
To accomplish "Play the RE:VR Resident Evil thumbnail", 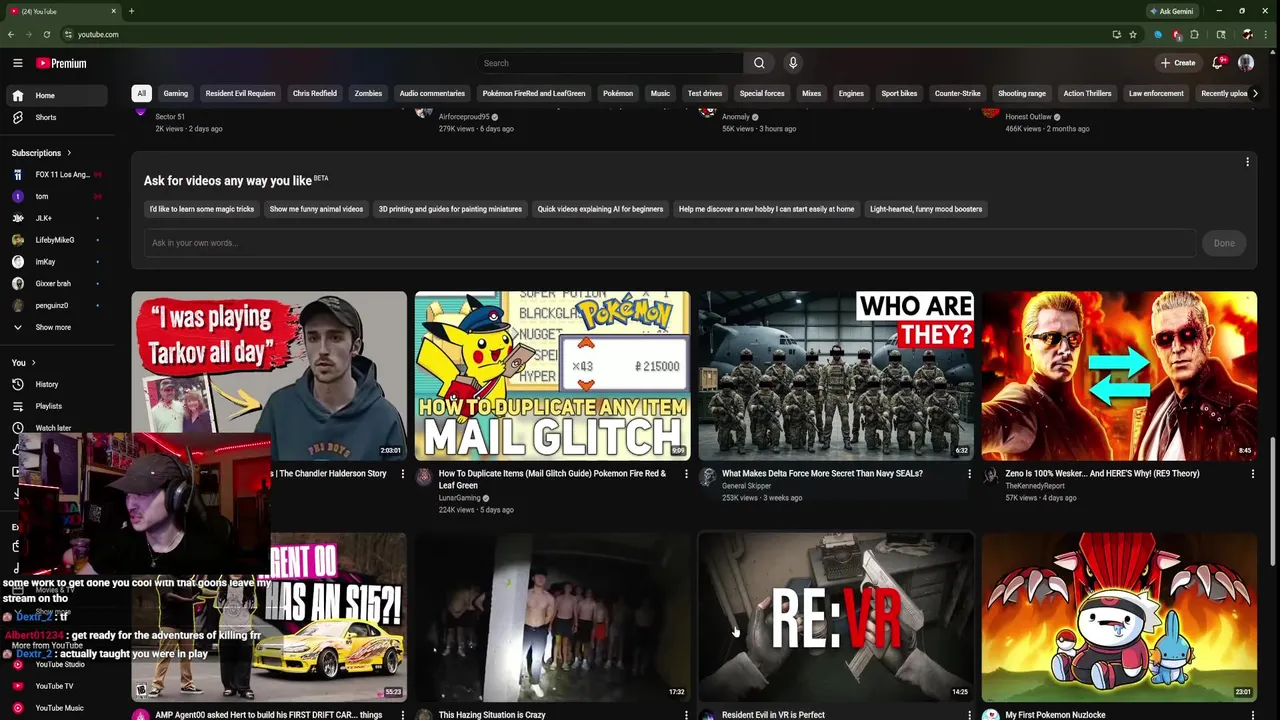I will [836, 617].
